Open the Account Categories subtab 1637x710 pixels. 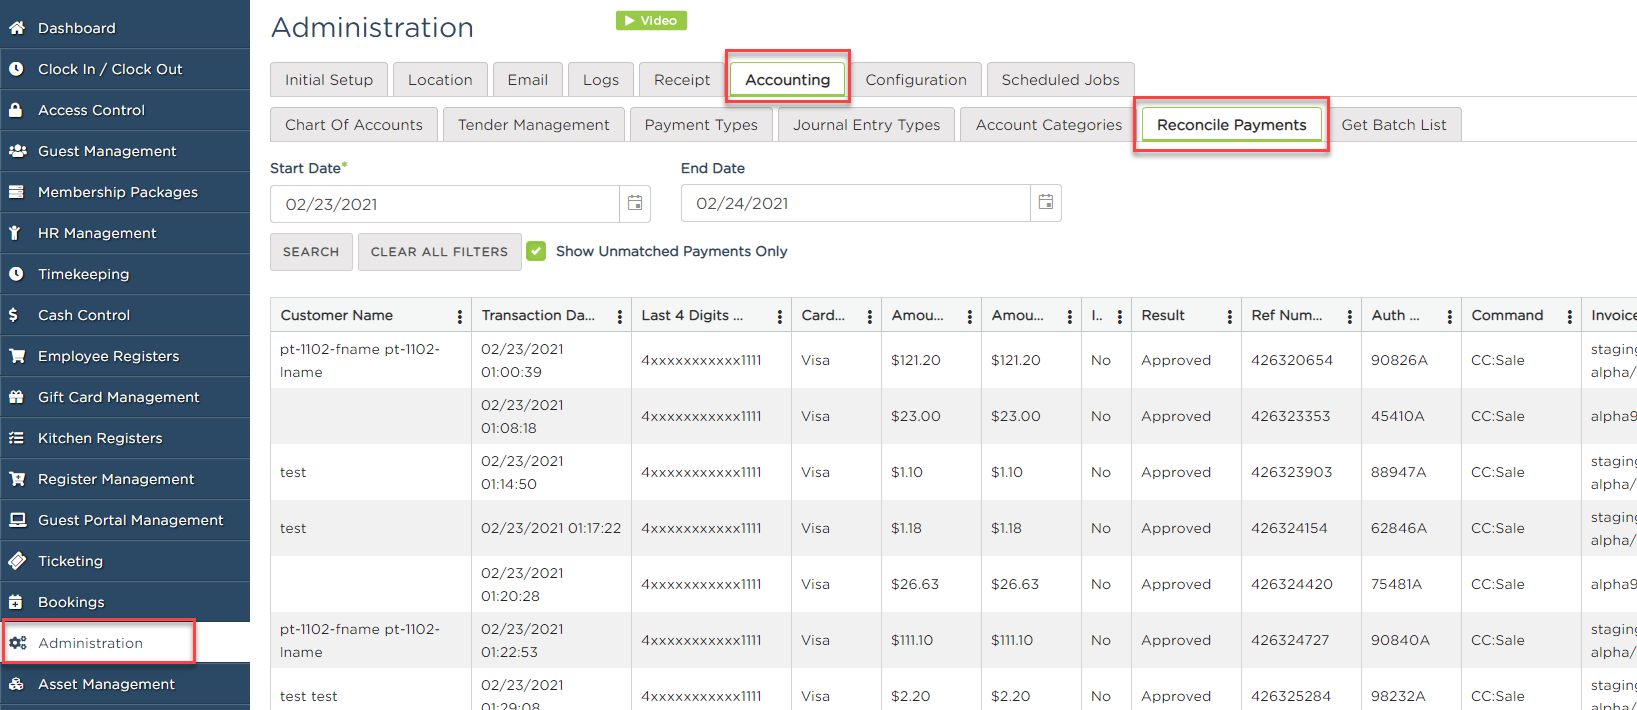click(x=1049, y=125)
